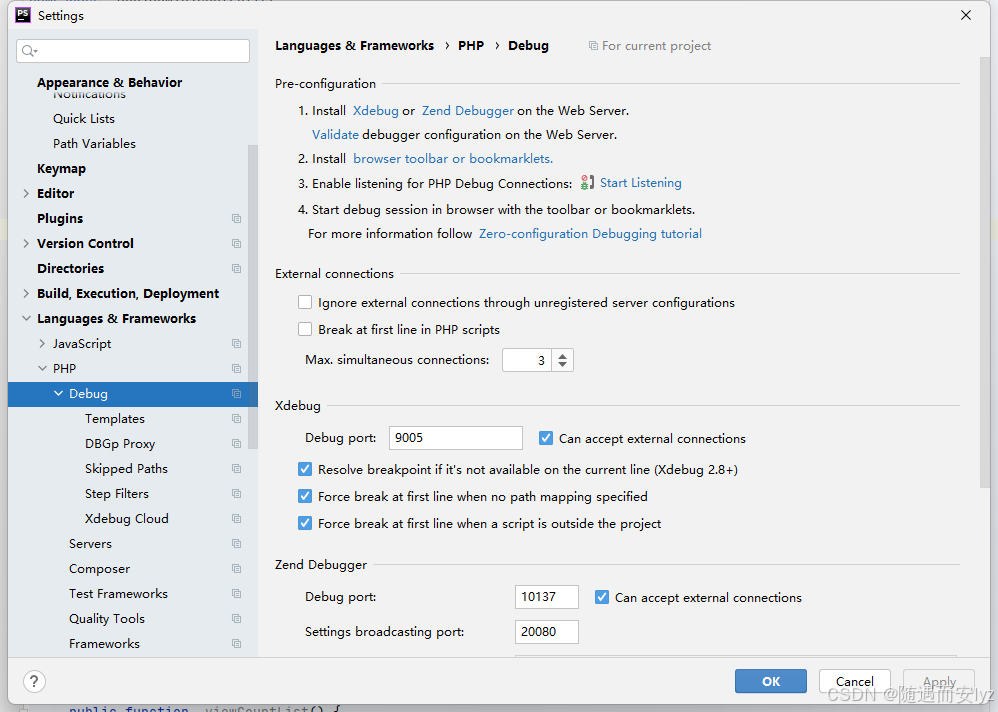Toggle Resolve breakpoint if not available checkbox
Viewport: 998px width, 712px height.
[x=305, y=470]
